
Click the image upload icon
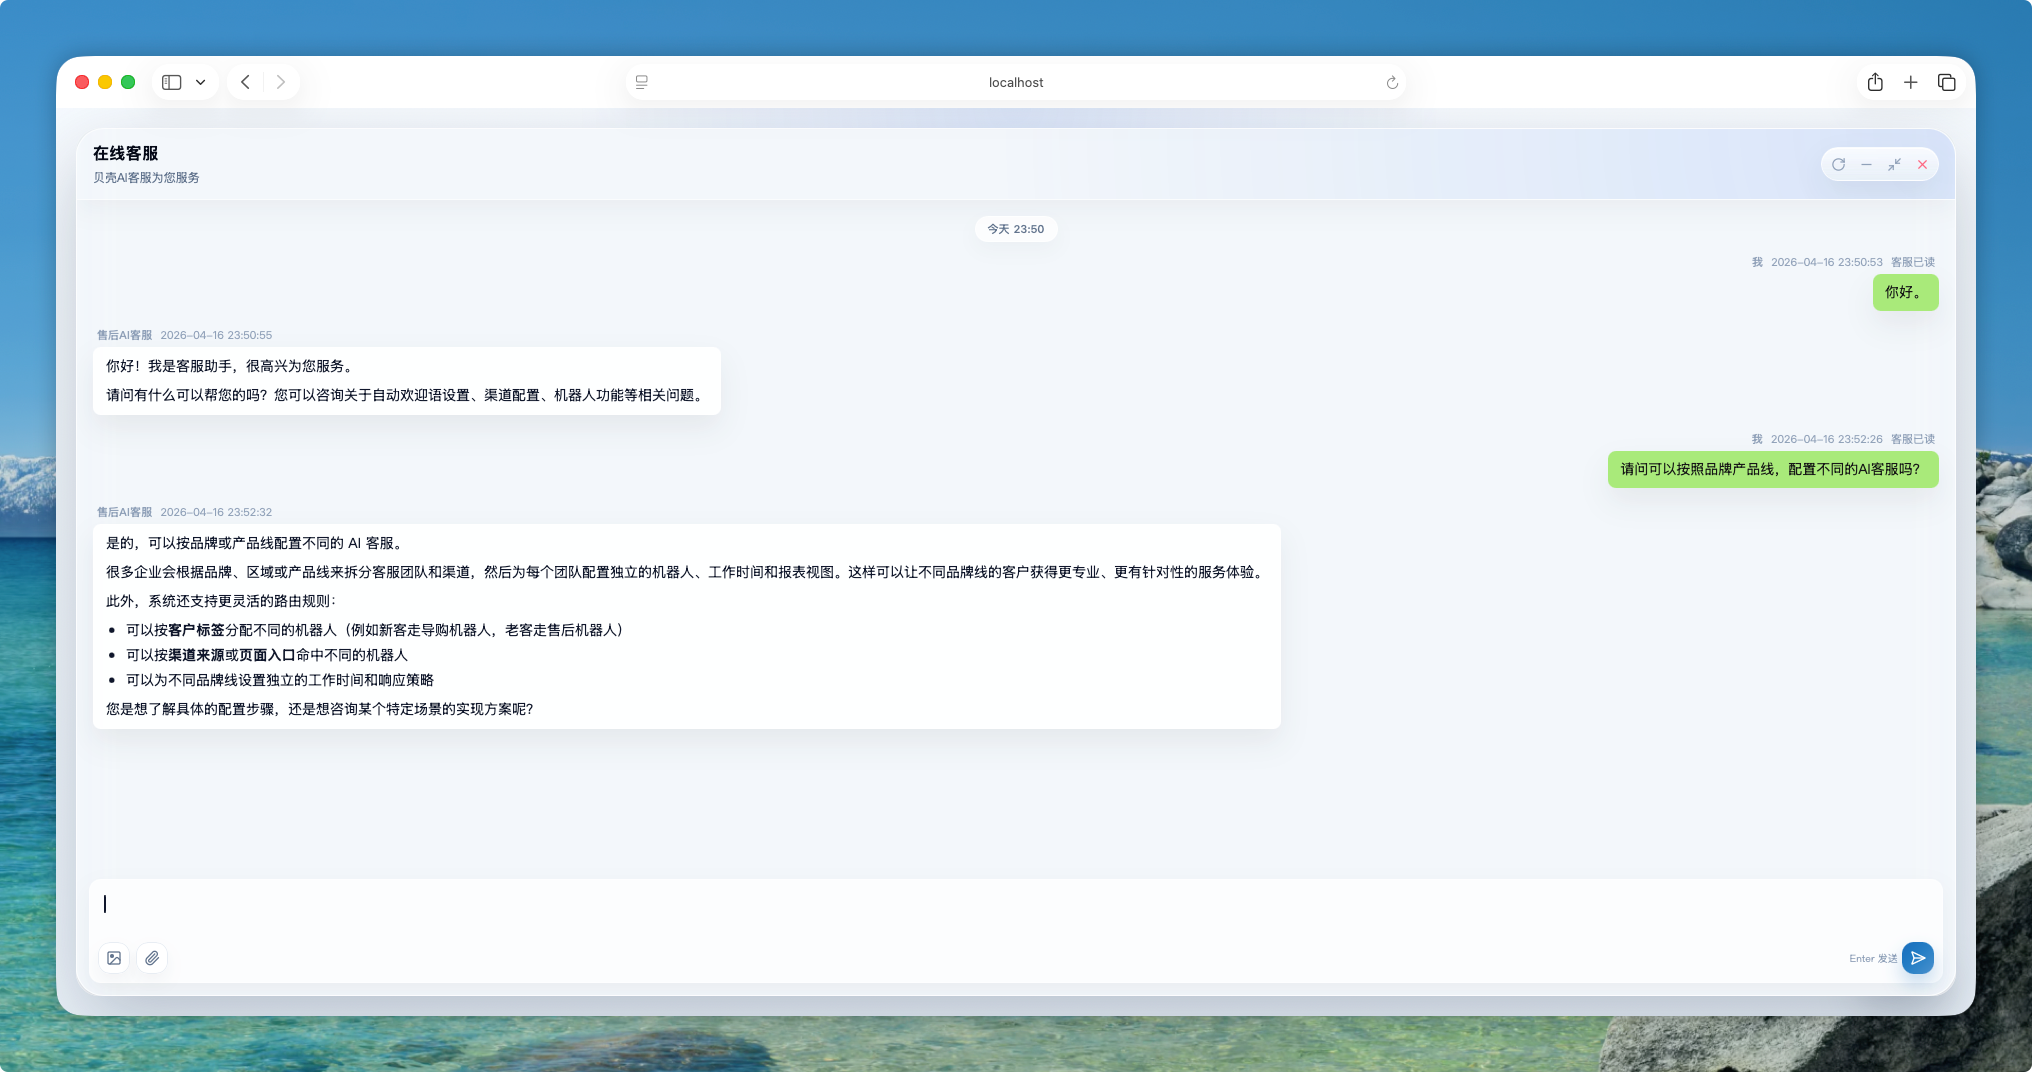tap(114, 958)
